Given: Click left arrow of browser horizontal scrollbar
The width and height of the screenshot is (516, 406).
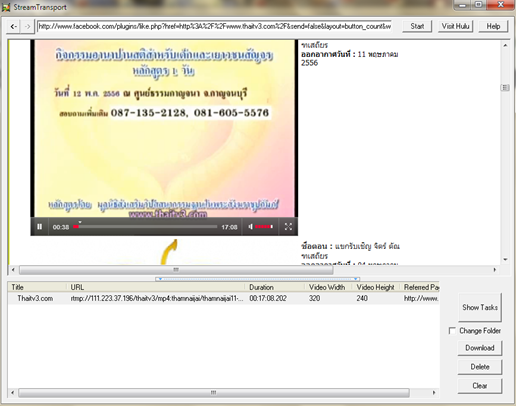Looking at the screenshot, I should [x=13, y=270].
